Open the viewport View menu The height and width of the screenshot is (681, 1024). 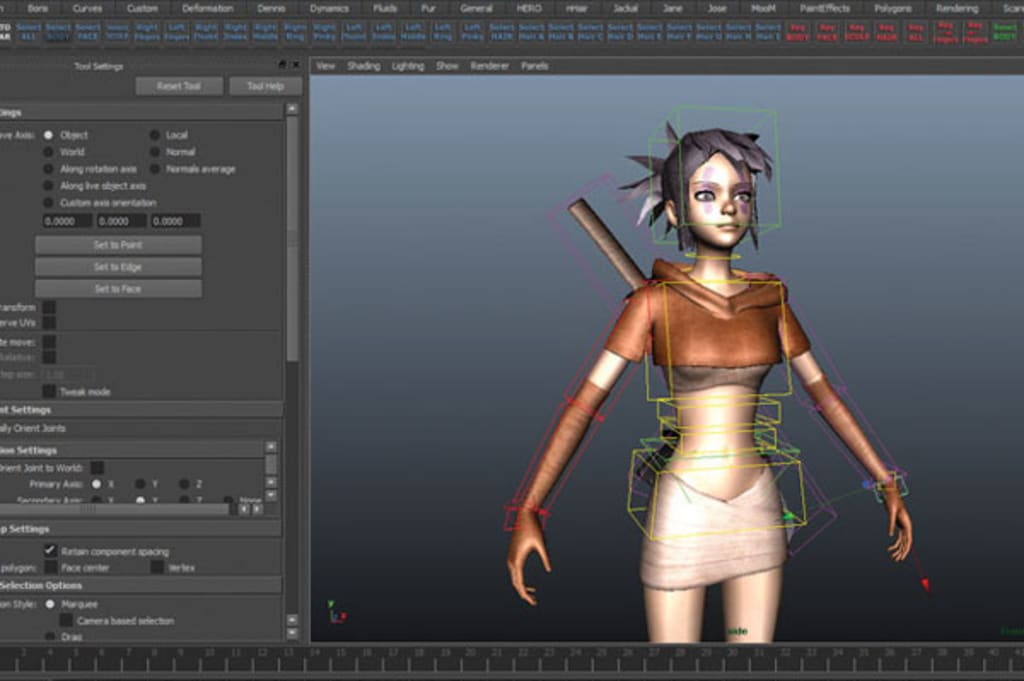point(326,66)
